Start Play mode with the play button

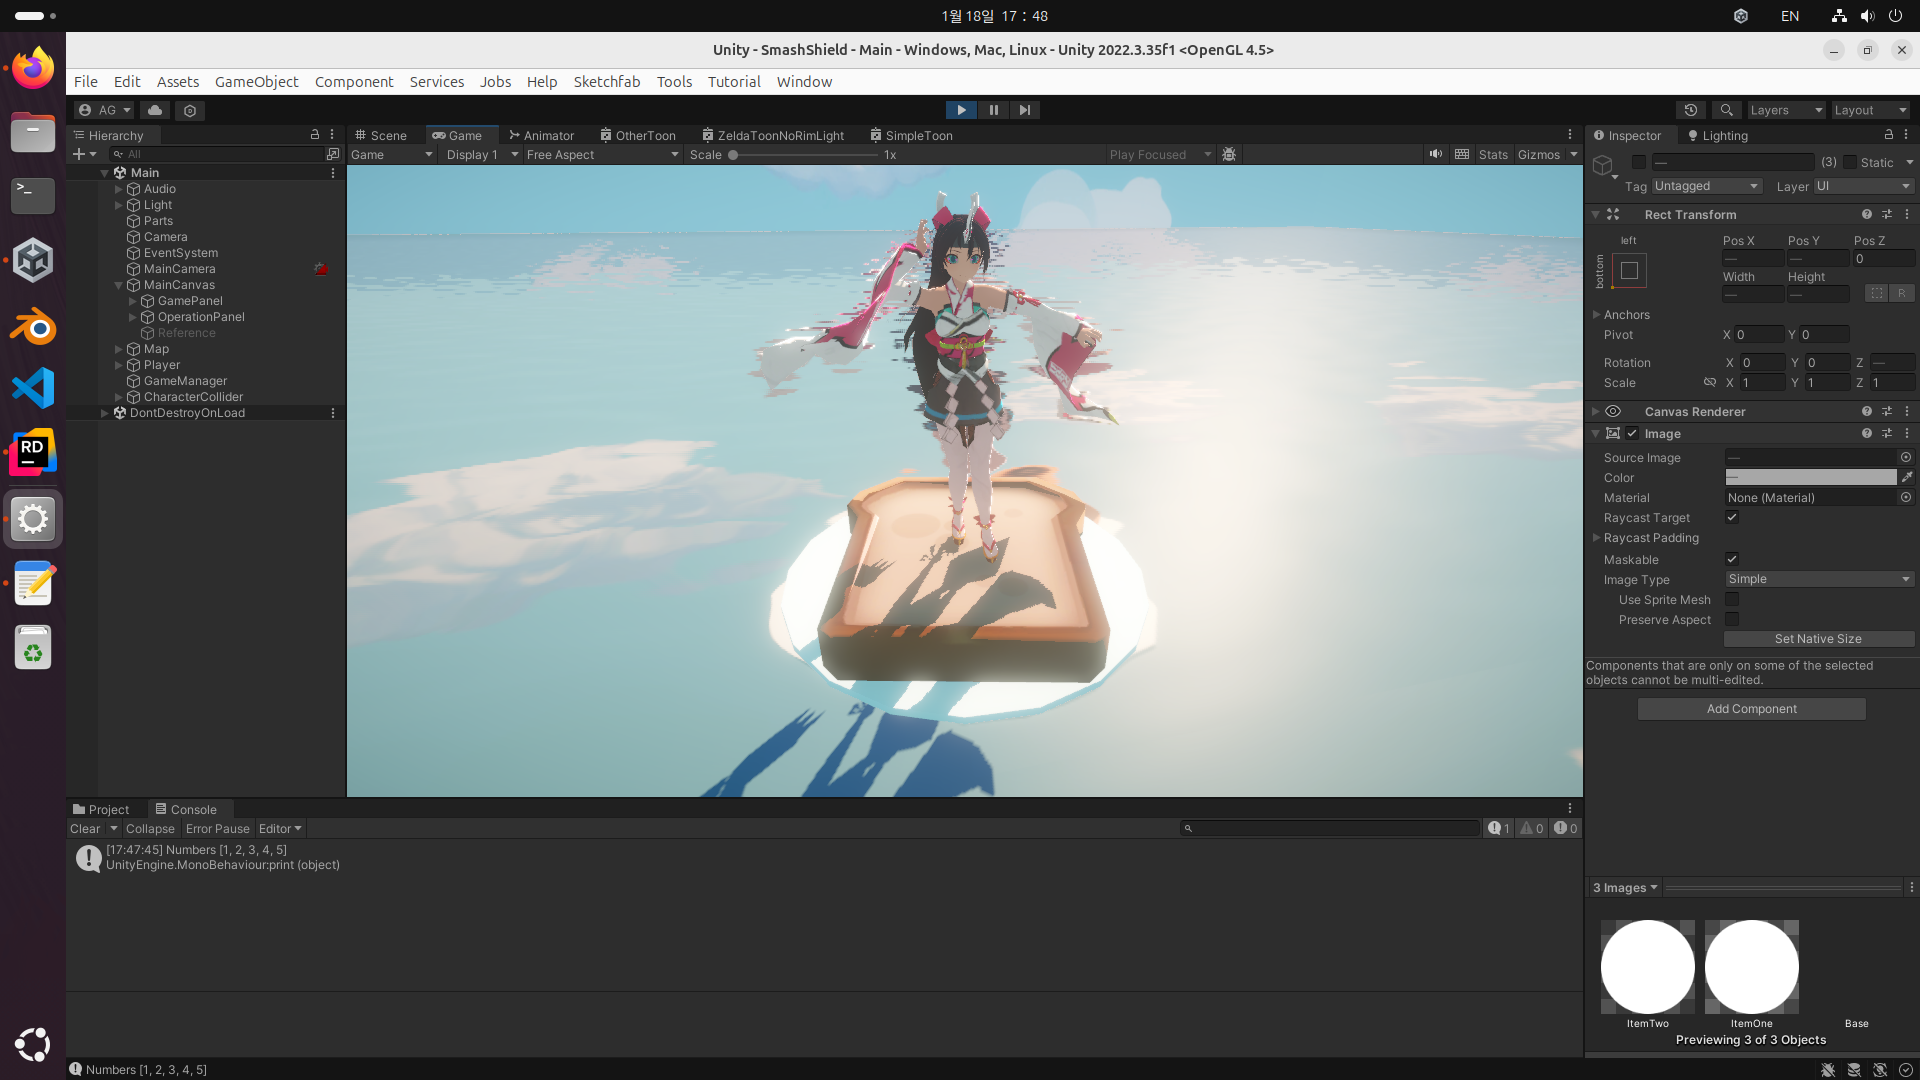(x=961, y=110)
